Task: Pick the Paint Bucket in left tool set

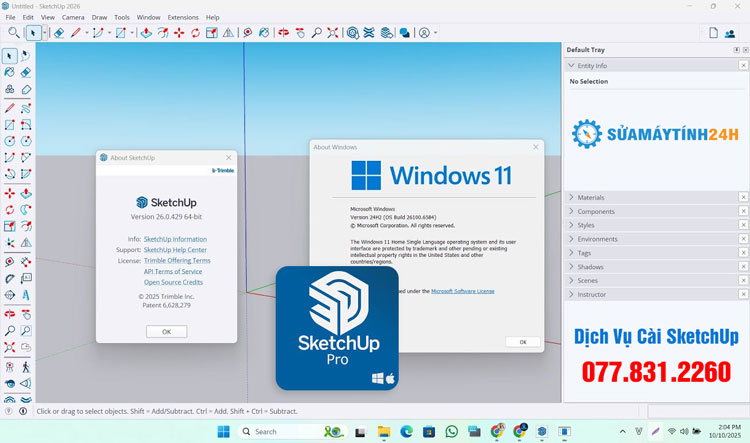Action: point(10,72)
